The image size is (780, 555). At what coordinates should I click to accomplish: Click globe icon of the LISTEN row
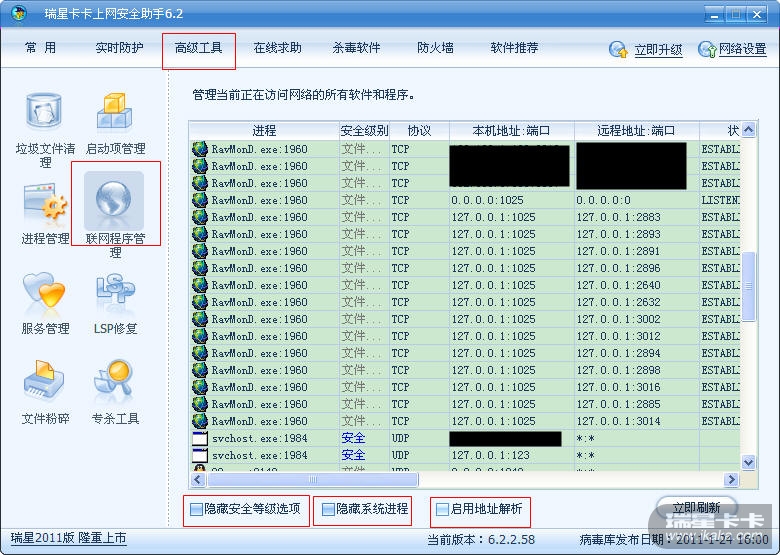pos(200,200)
